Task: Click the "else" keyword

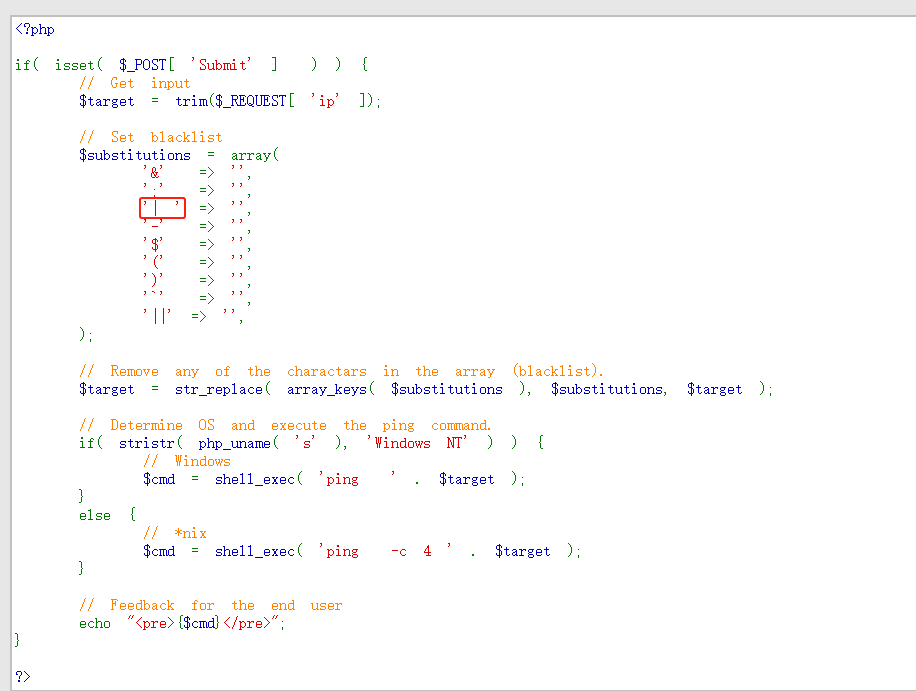Action: 95,515
